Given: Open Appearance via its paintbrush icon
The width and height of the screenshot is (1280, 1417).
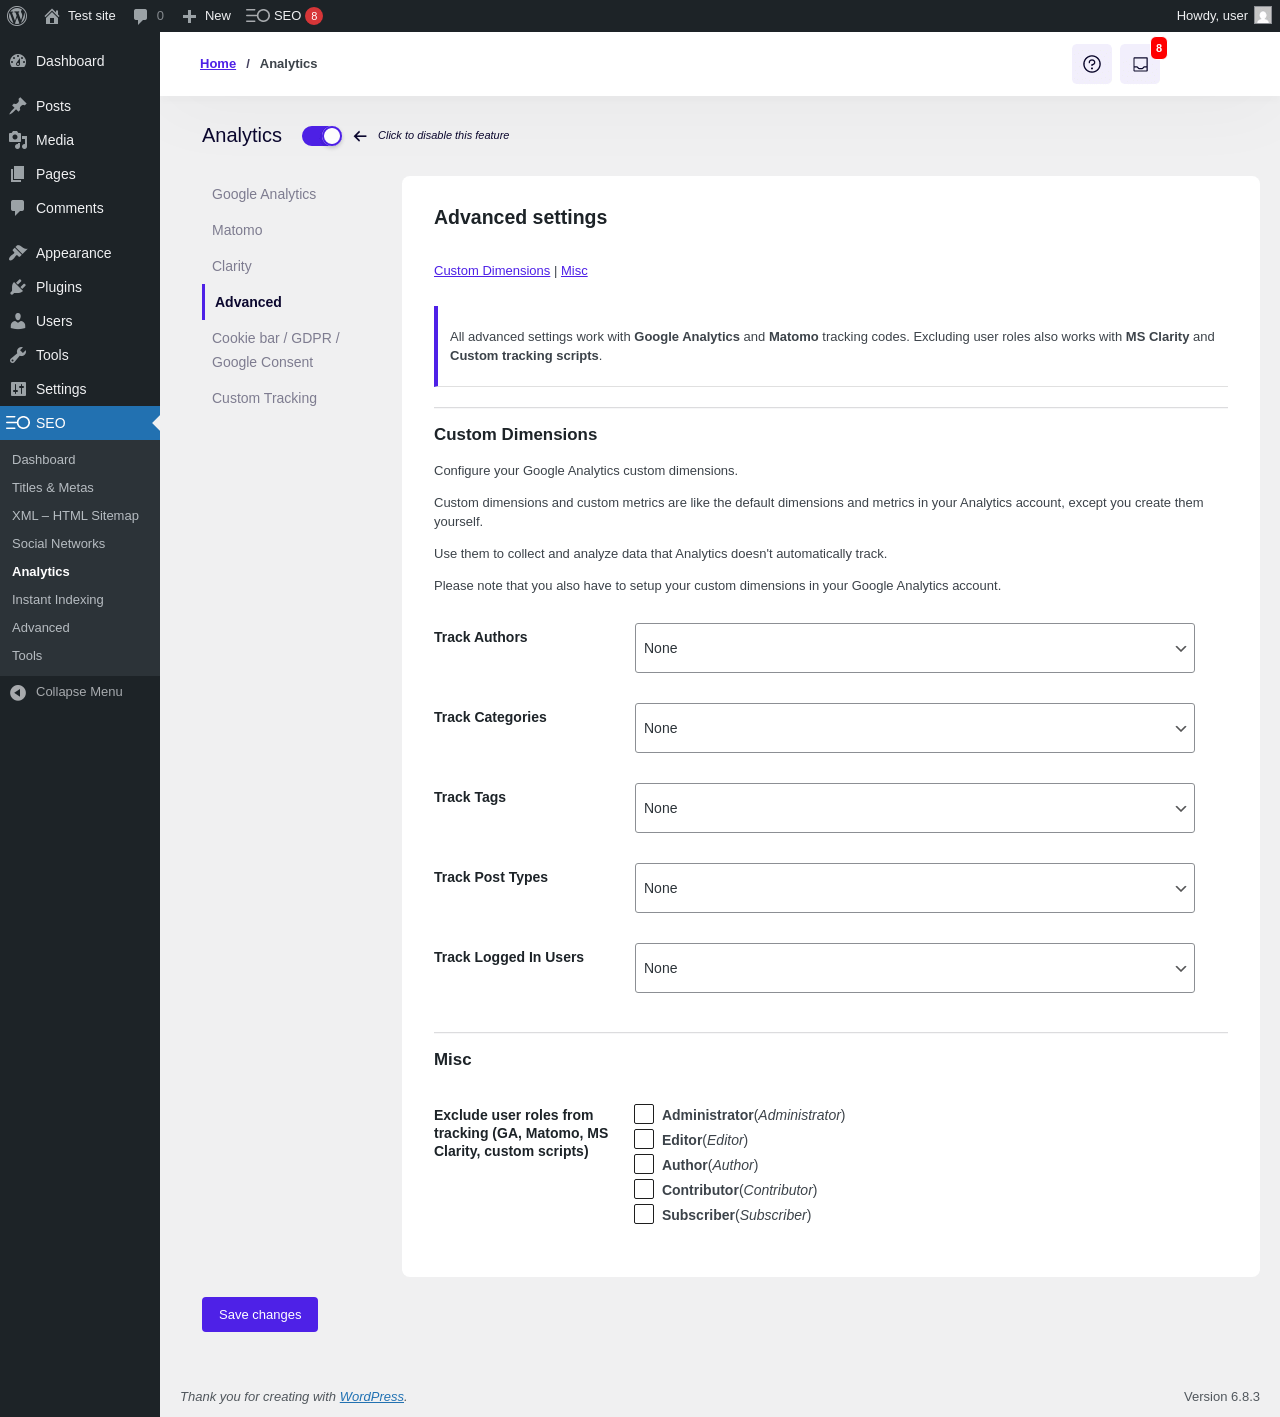Looking at the screenshot, I should tap(18, 253).
